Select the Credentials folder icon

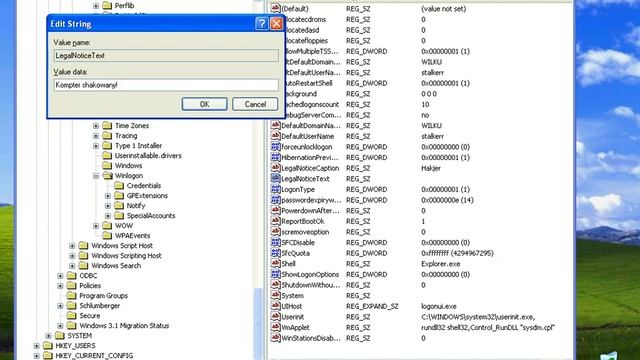[119, 185]
